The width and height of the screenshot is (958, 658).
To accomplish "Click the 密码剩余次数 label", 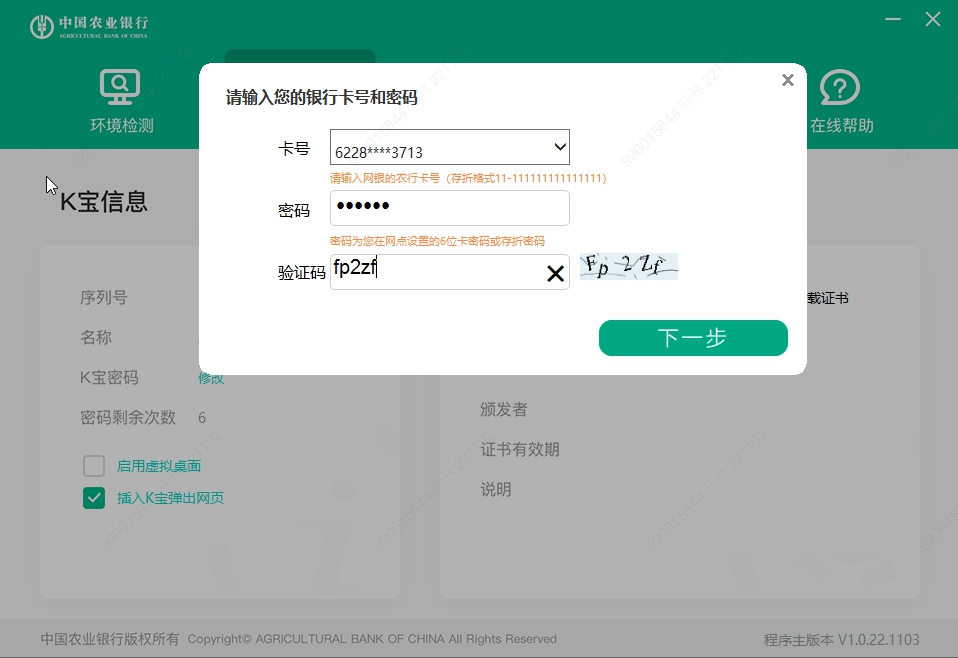I will point(128,417).
